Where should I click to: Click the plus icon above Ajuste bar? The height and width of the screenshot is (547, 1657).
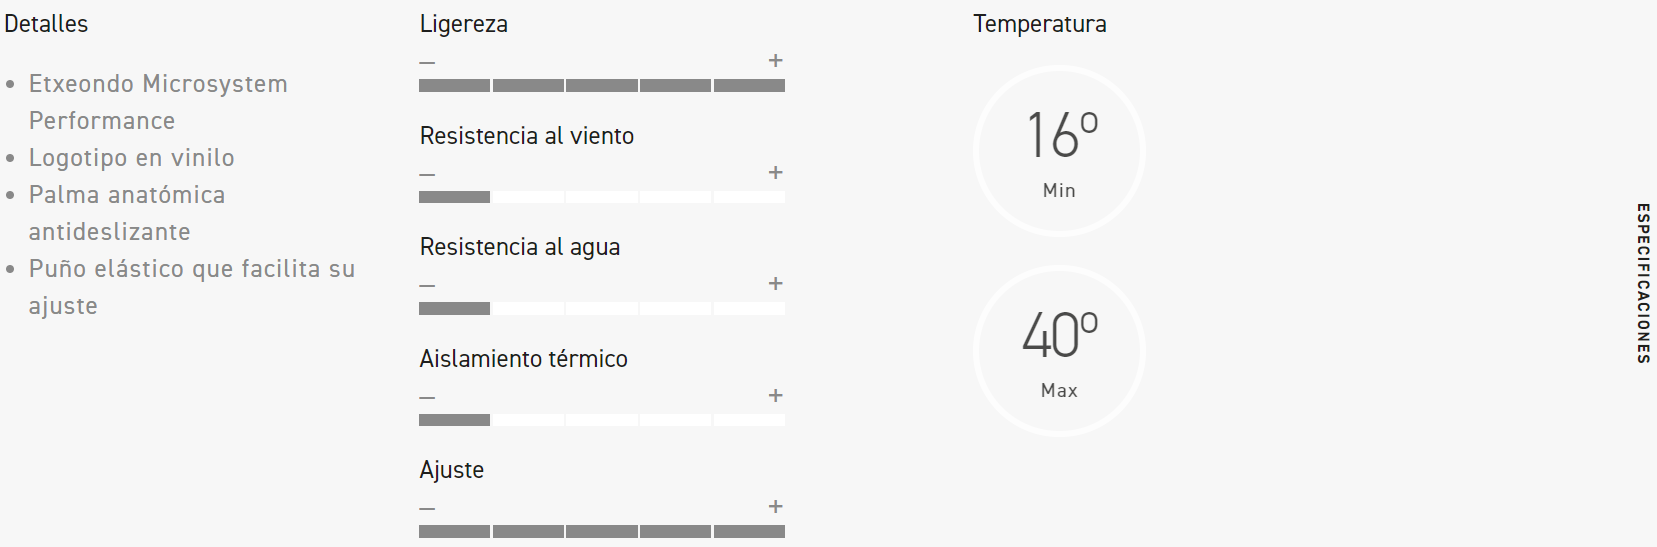775,507
